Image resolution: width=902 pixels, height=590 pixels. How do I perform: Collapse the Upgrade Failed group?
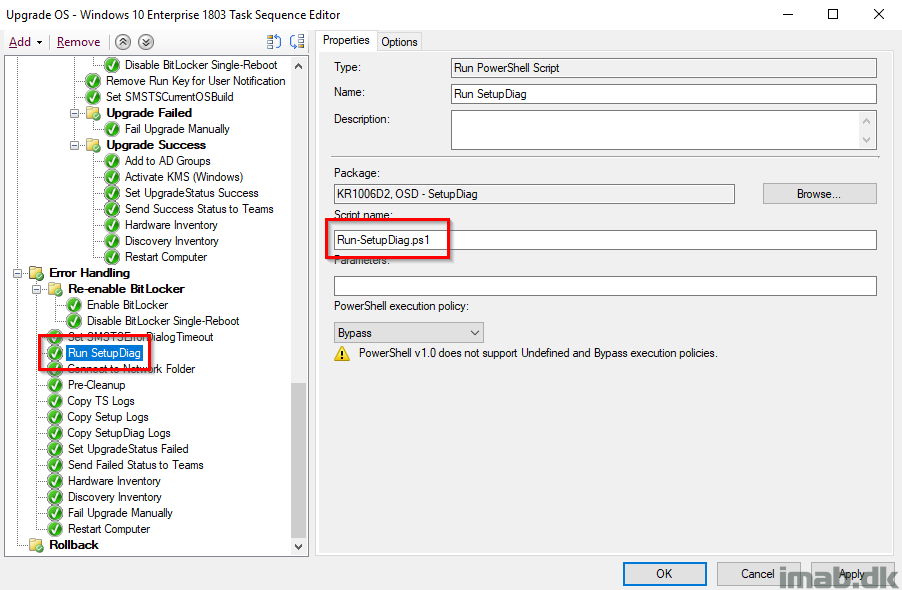(74, 113)
